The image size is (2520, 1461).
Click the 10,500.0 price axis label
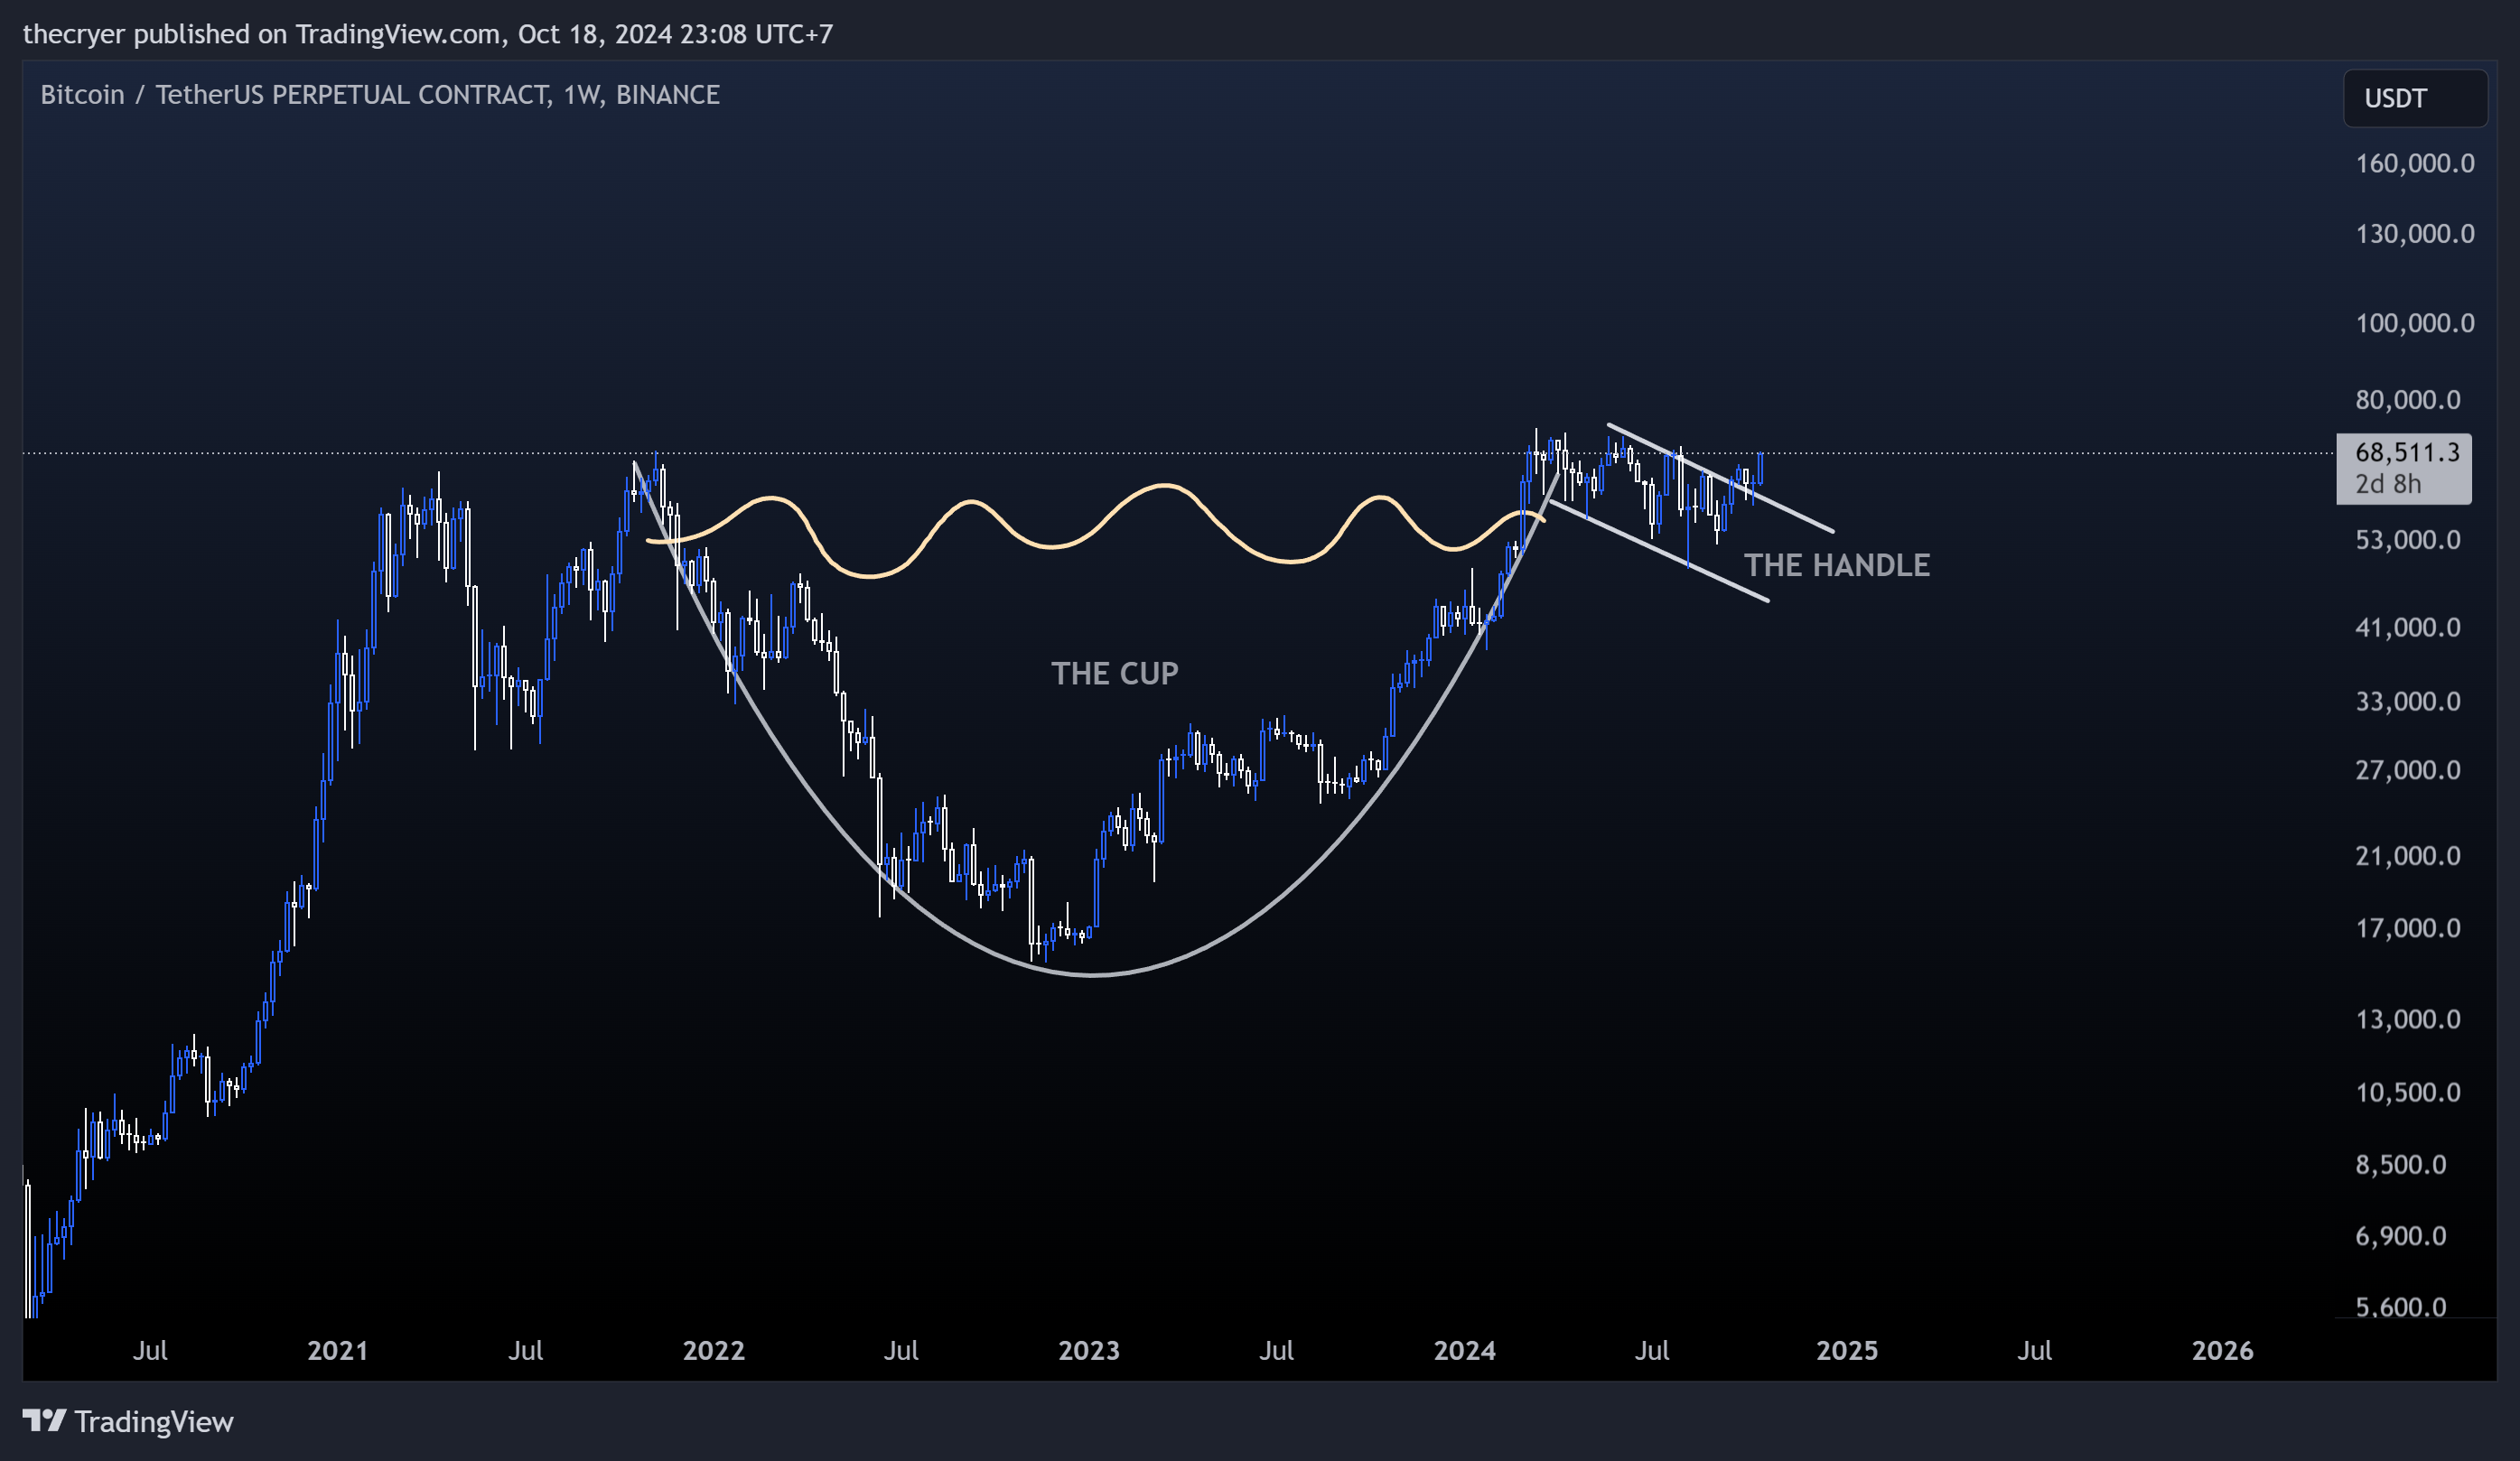coord(2407,1092)
